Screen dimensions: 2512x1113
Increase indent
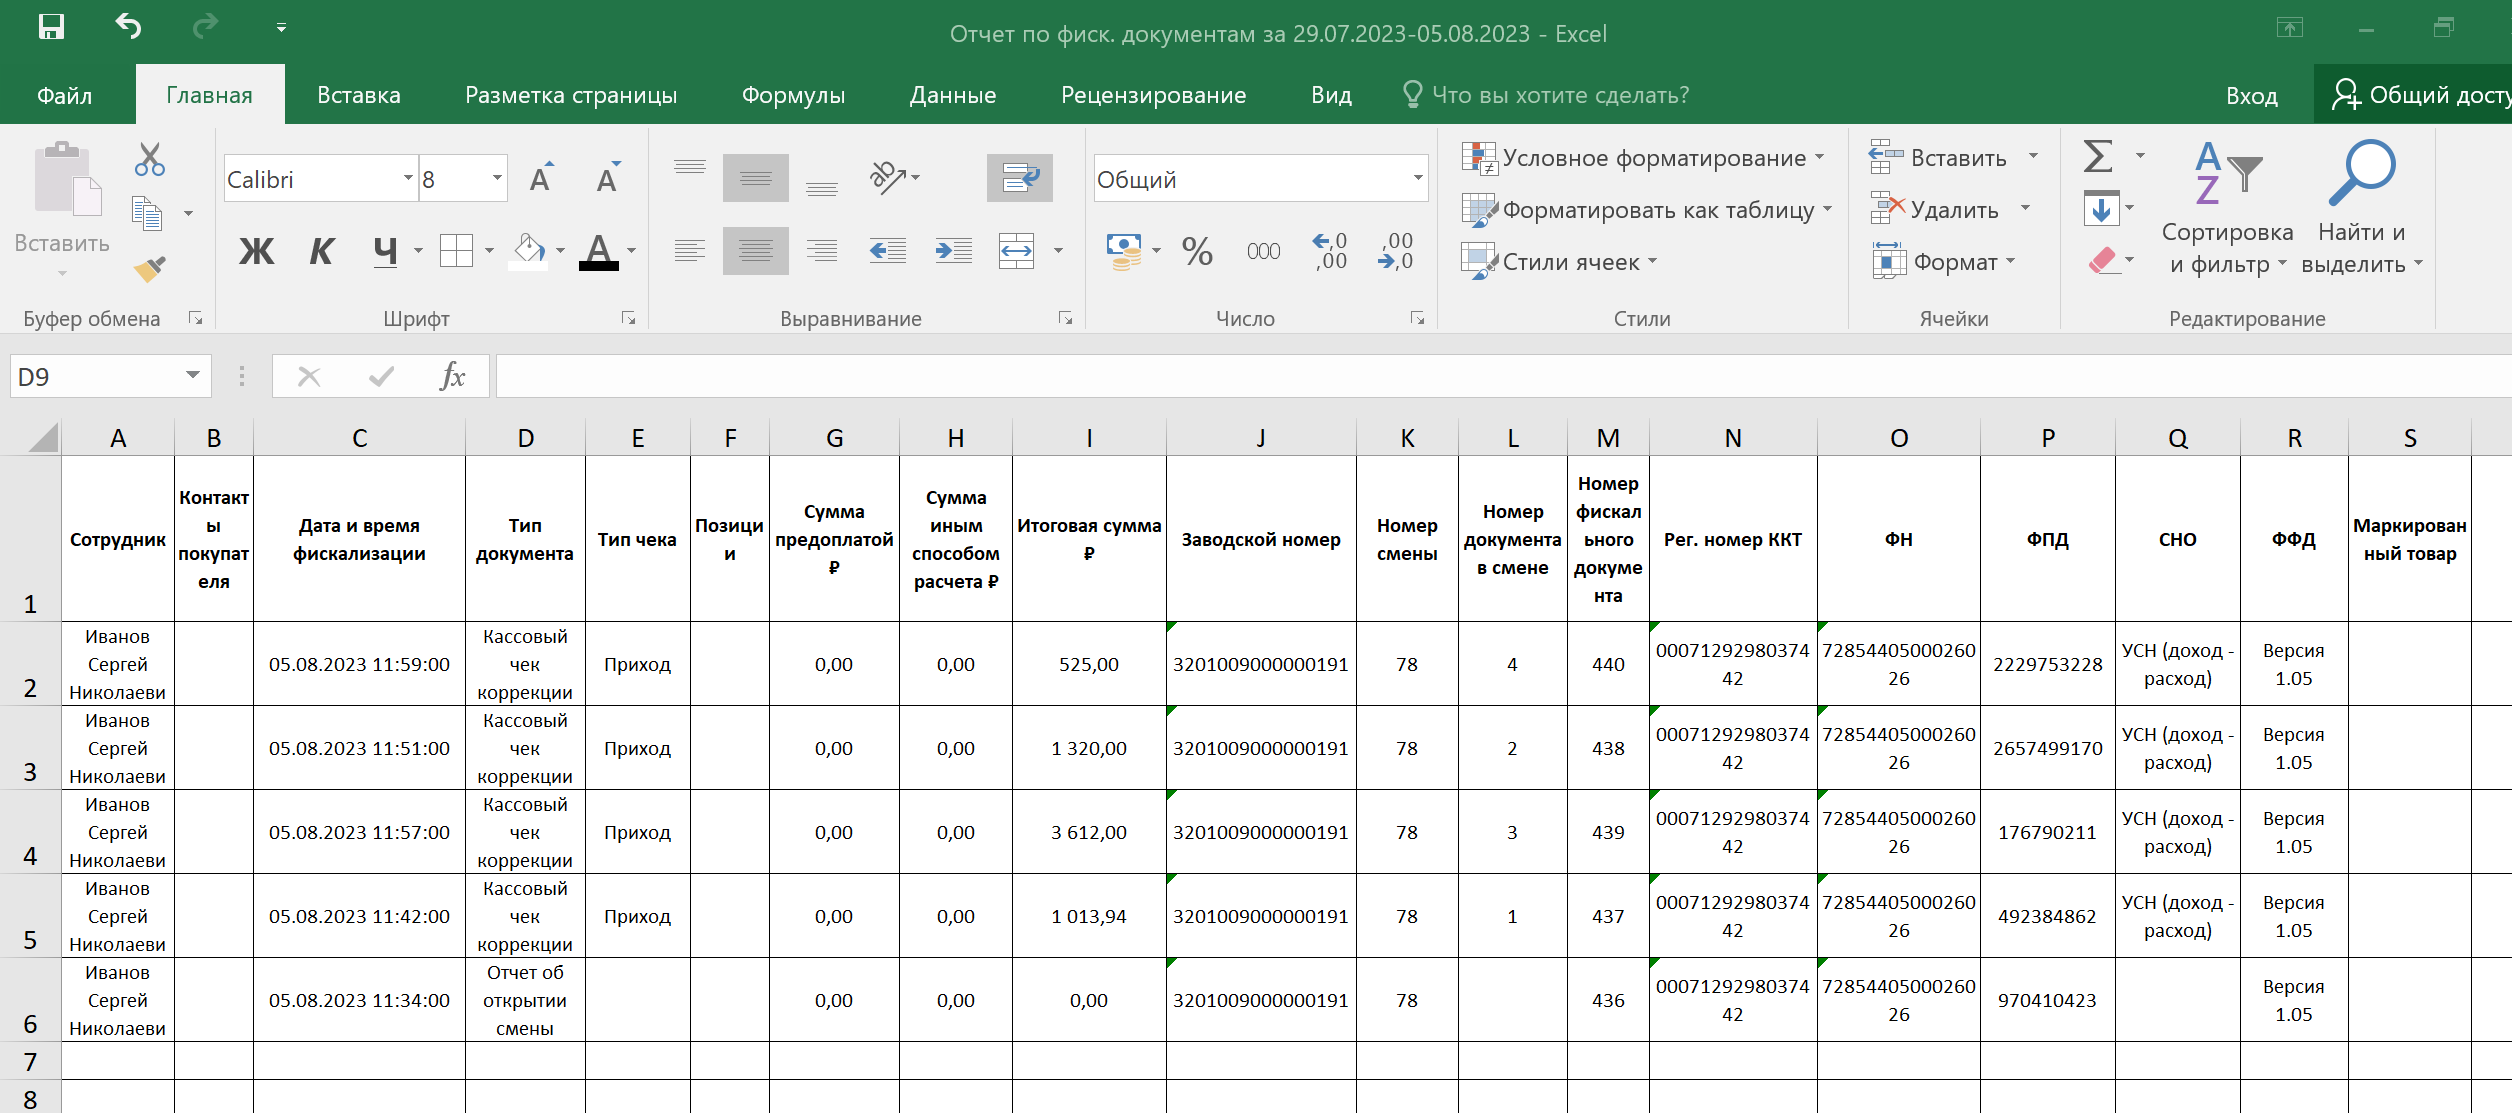point(954,250)
